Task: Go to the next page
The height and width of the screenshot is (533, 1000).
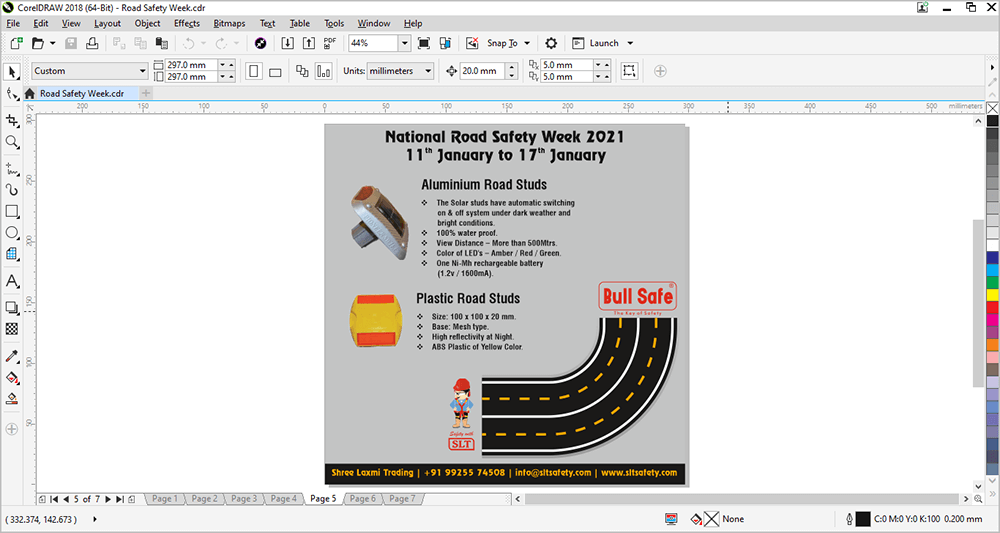Action: point(108,499)
